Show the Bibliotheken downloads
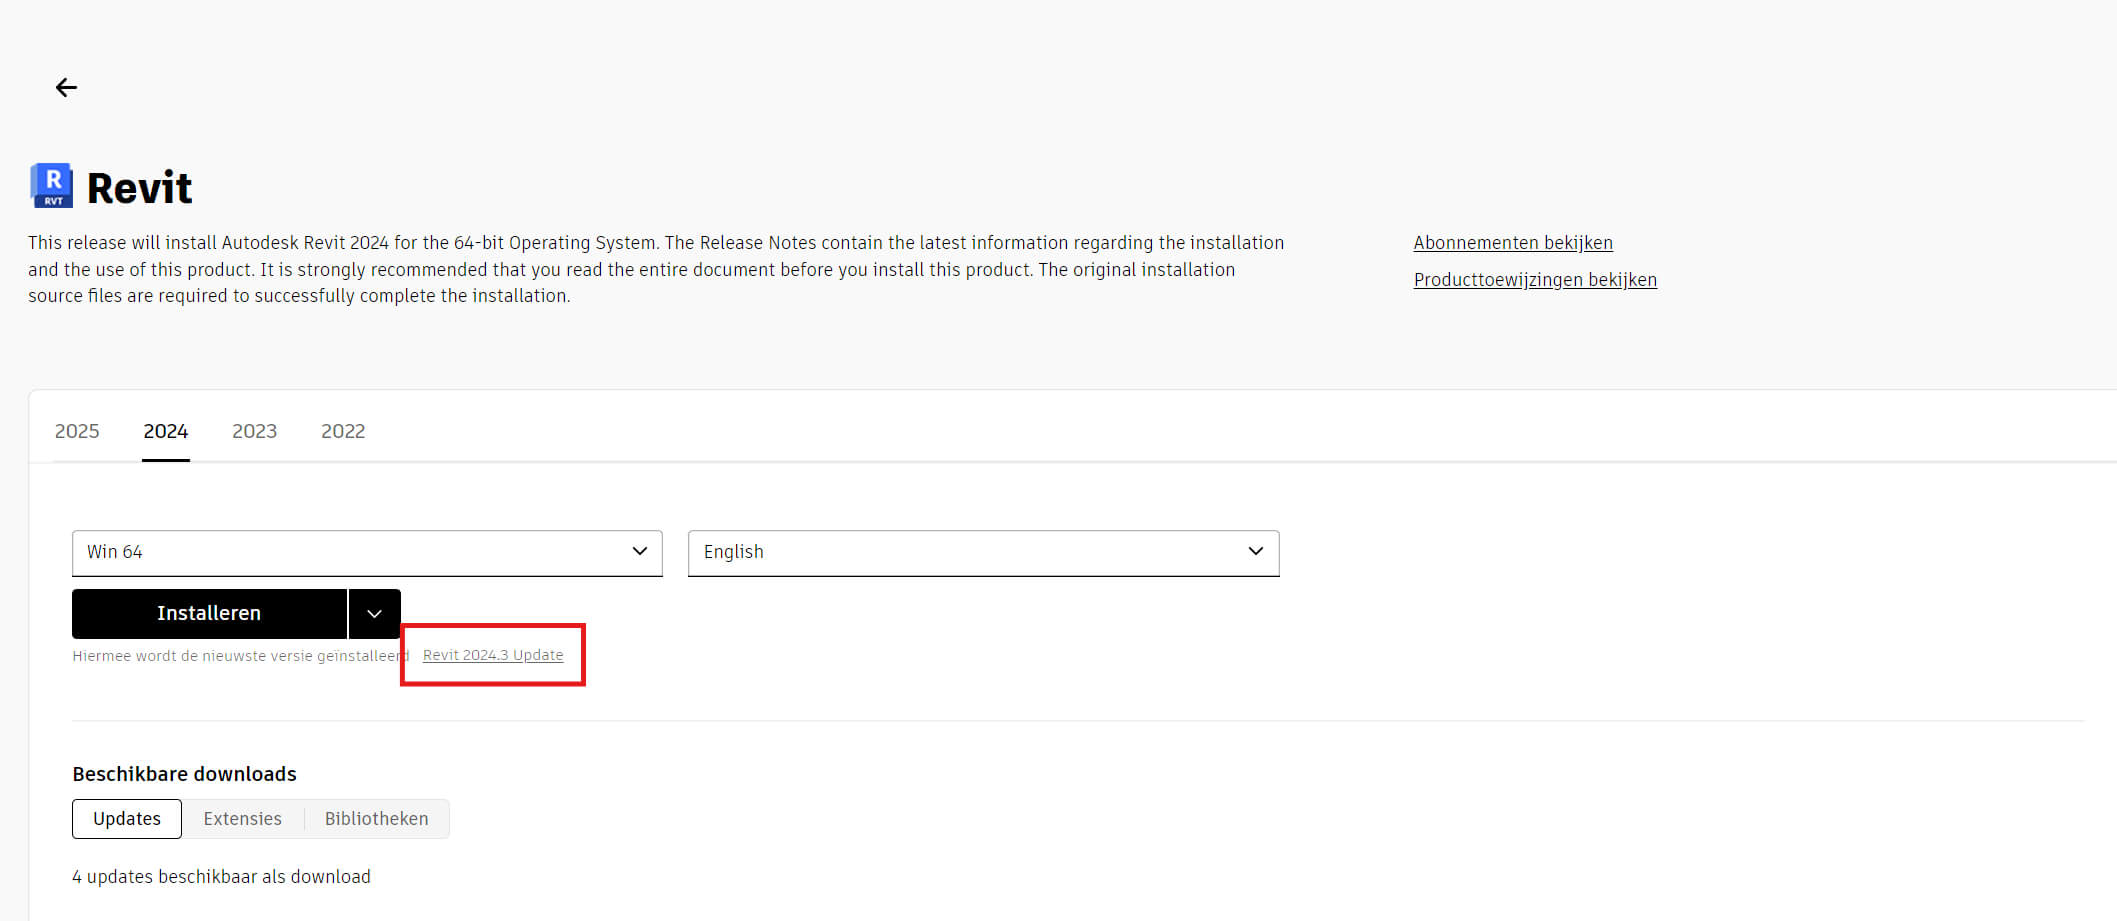 point(376,819)
